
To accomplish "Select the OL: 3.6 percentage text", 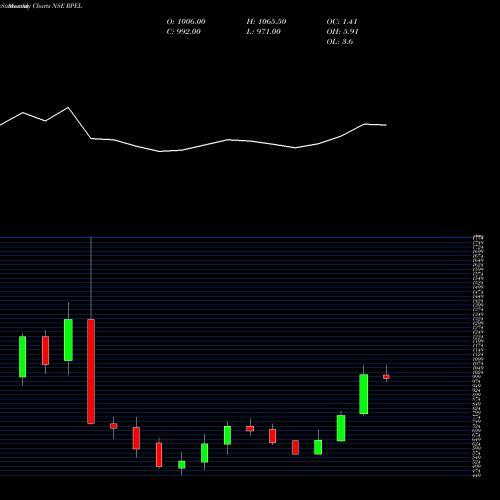I will coord(340,42).
